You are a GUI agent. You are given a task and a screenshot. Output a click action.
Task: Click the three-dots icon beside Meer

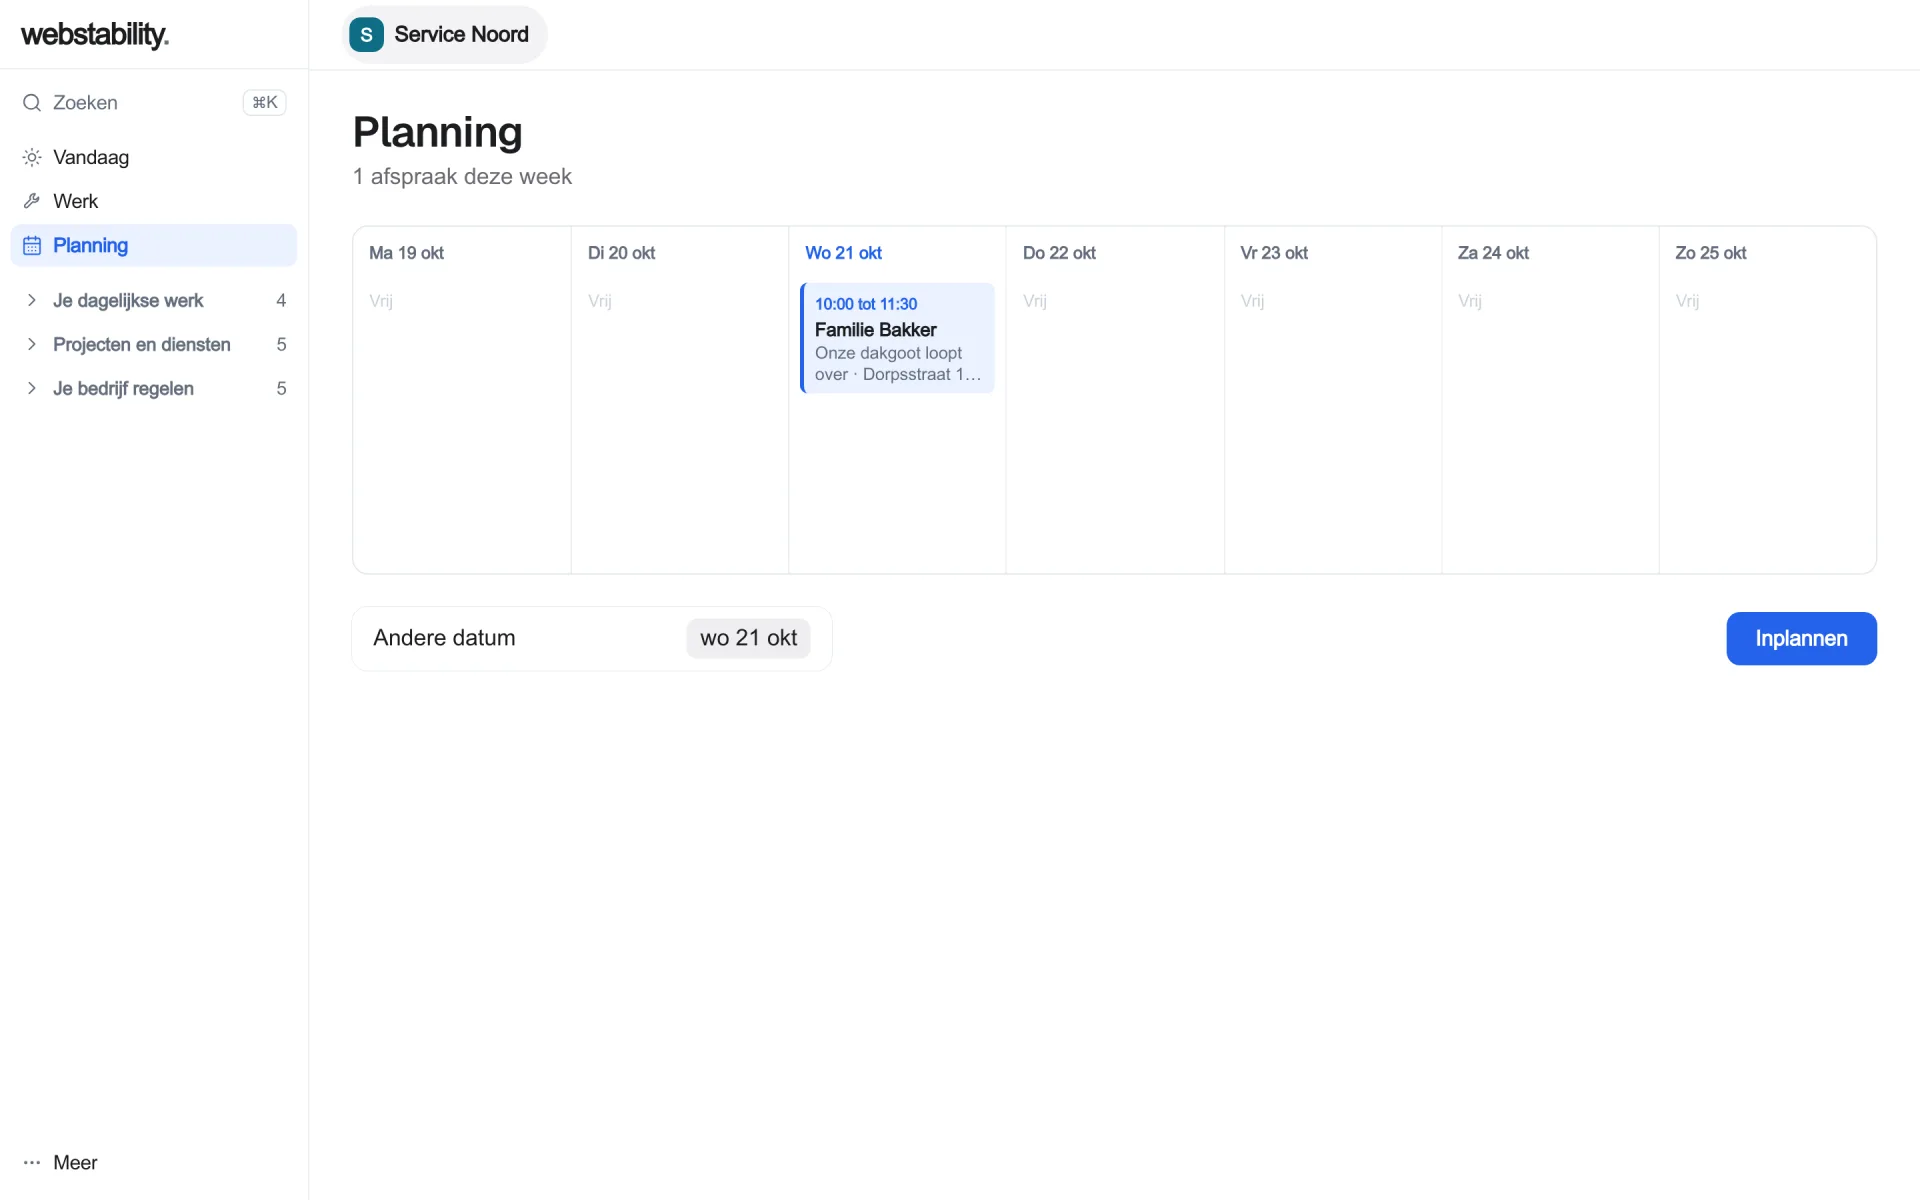(x=32, y=1162)
